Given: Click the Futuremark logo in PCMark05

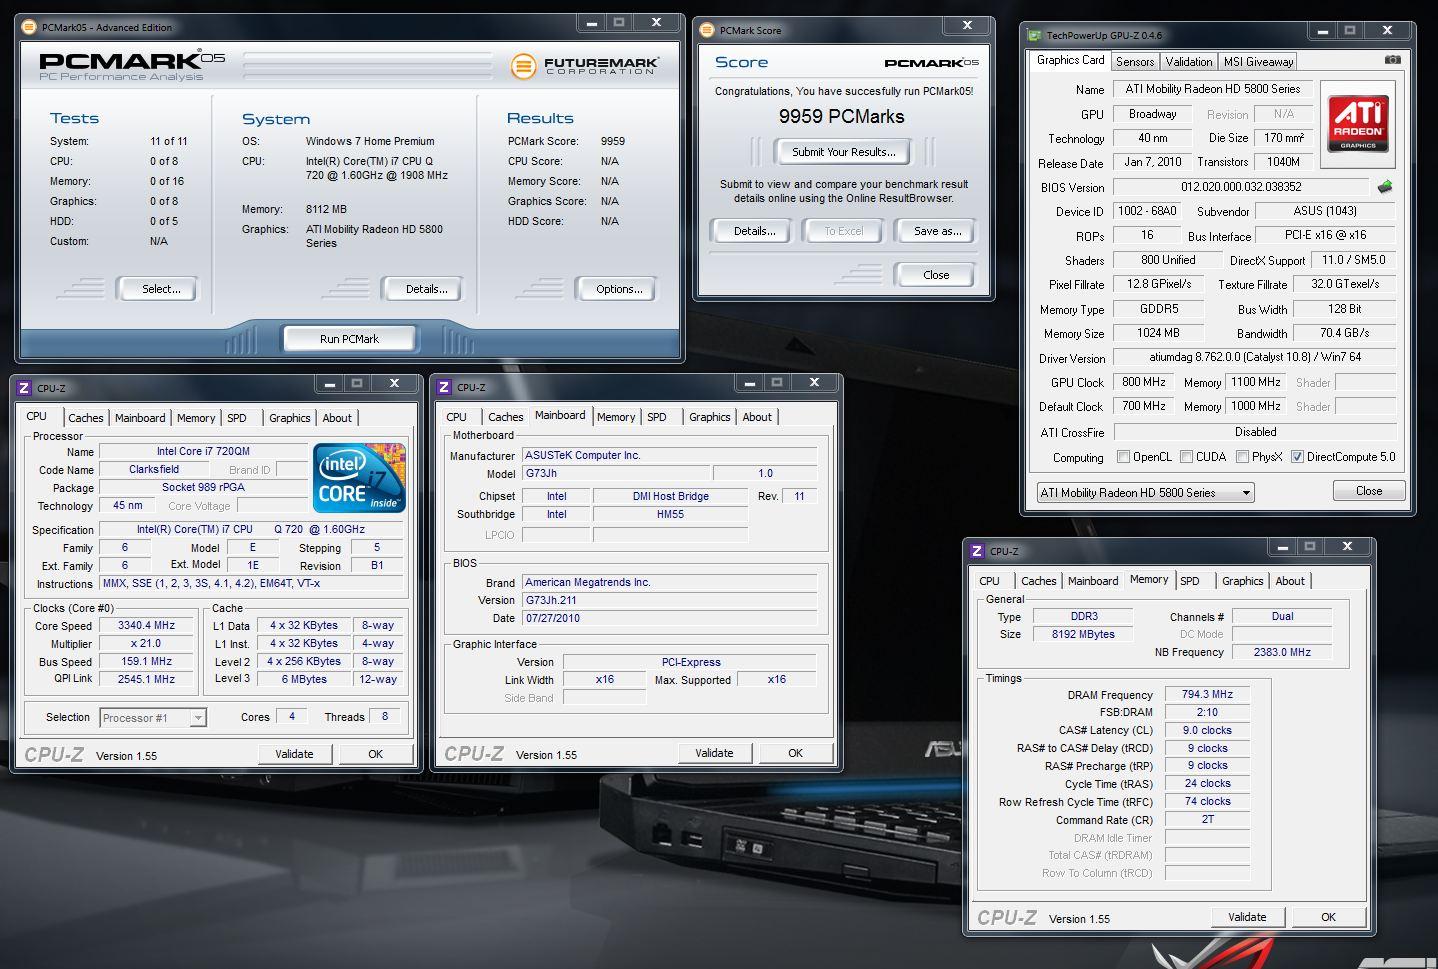Looking at the screenshot, I should [585, 67].
